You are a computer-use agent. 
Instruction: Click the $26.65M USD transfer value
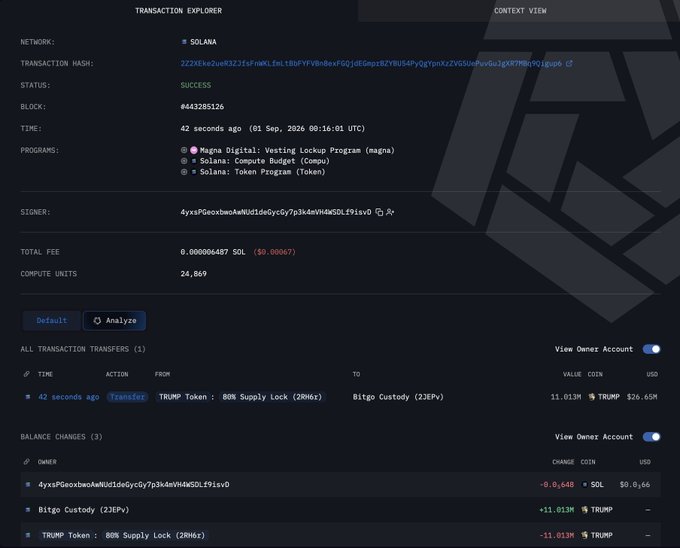(642, 397)
